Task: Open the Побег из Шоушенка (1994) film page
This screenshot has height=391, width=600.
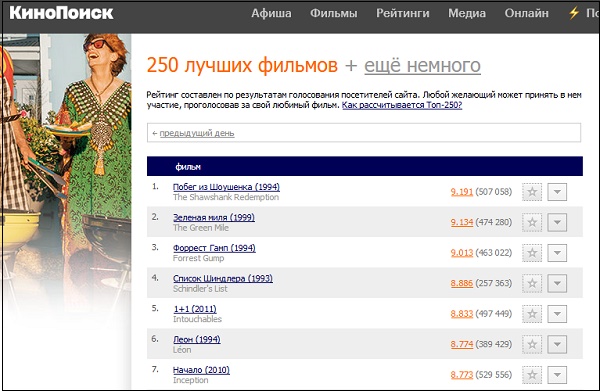Action: click(x=226, y=187)
